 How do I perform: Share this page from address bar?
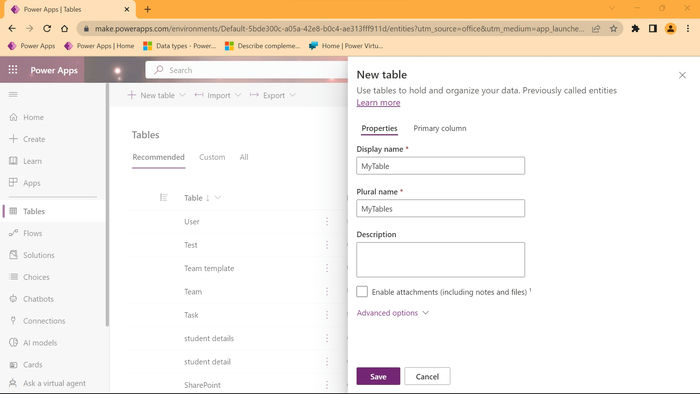point(596,29)
